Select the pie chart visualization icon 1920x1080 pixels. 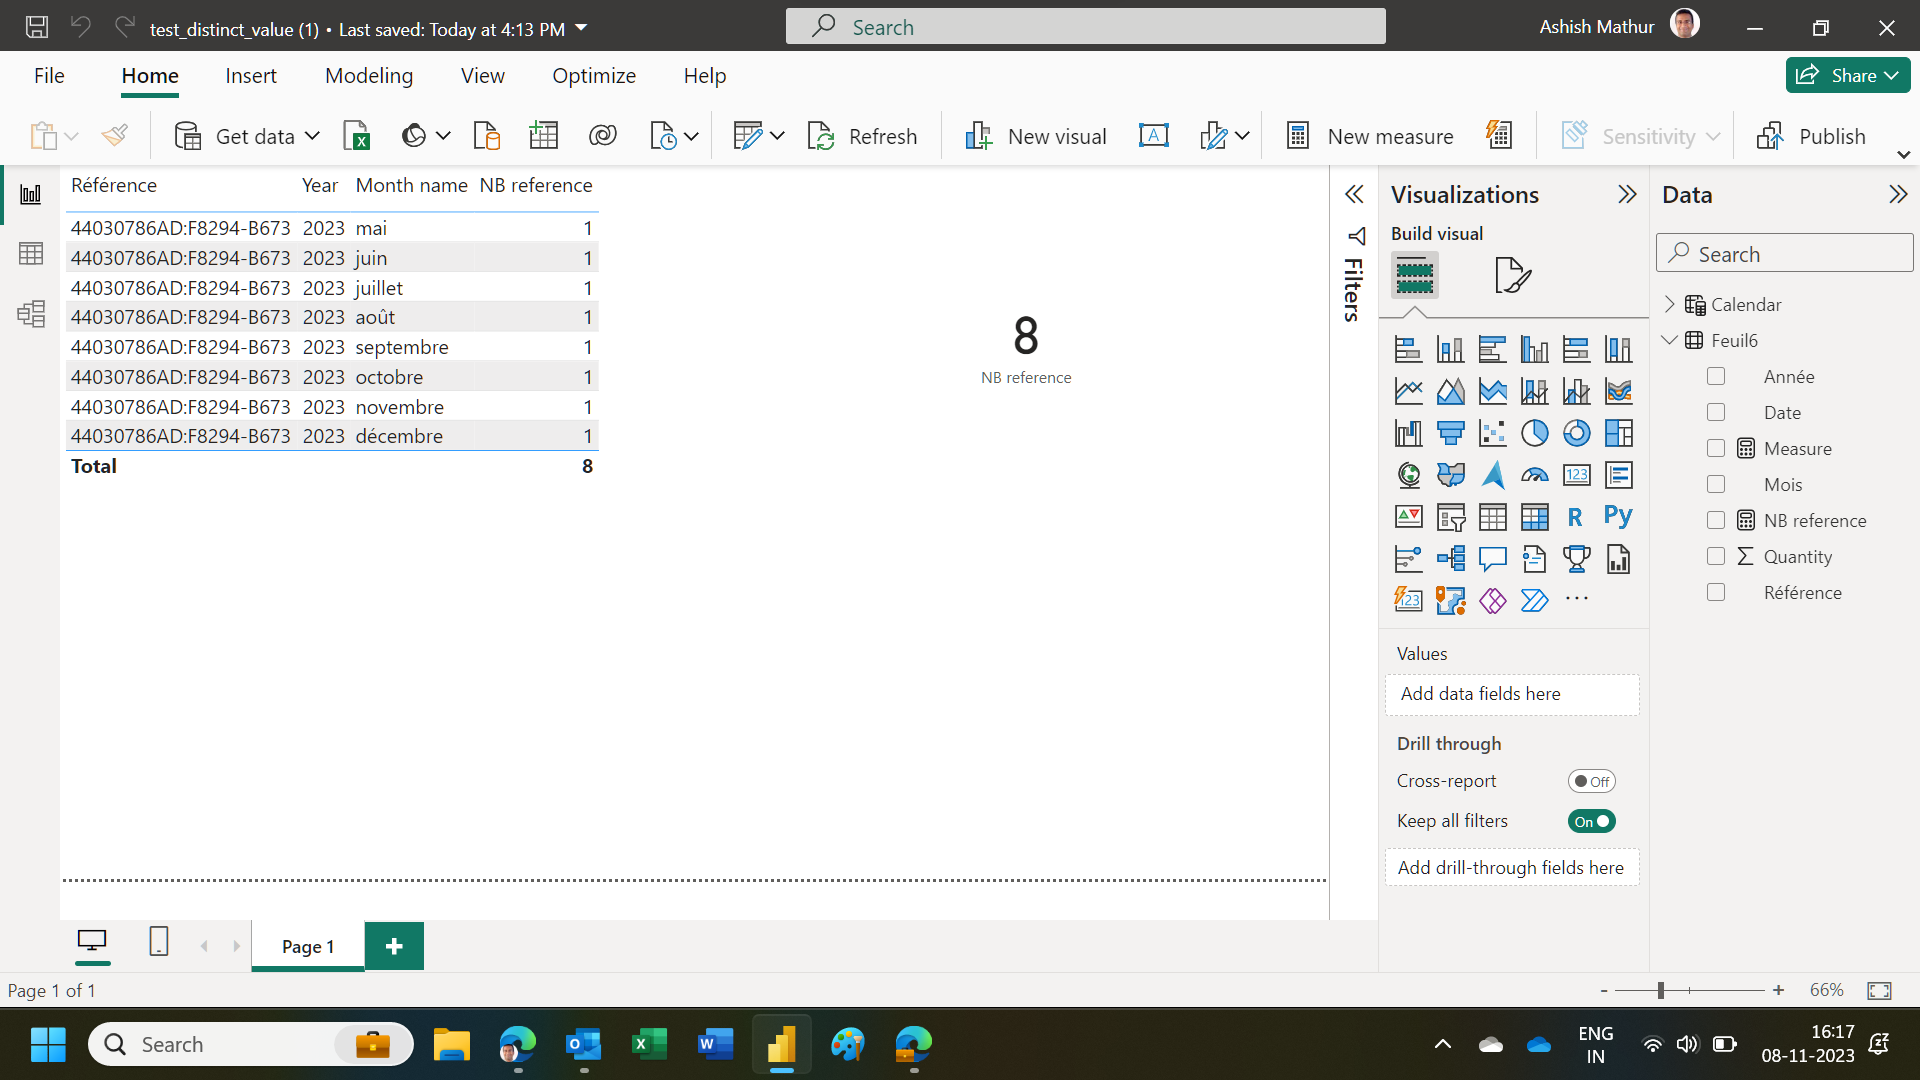pyautogui.click(x=1534, y=433)
